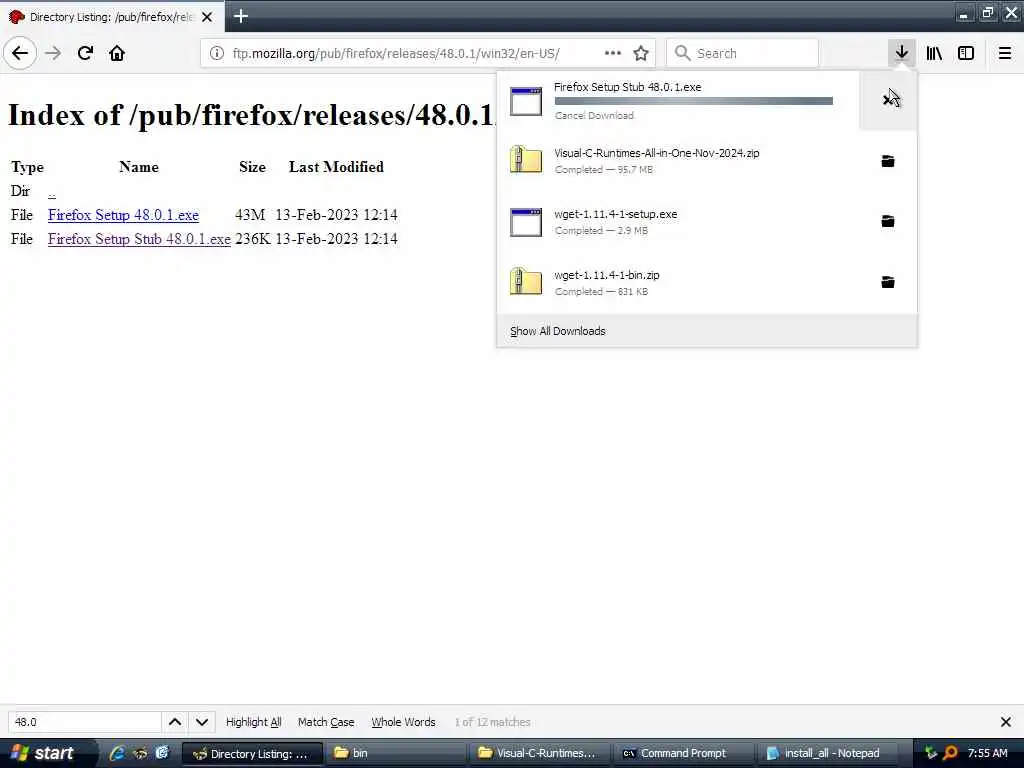Viewport: 1024px width, 768px height.
Task: Show site information in address bar
Action: coord(217,53)
